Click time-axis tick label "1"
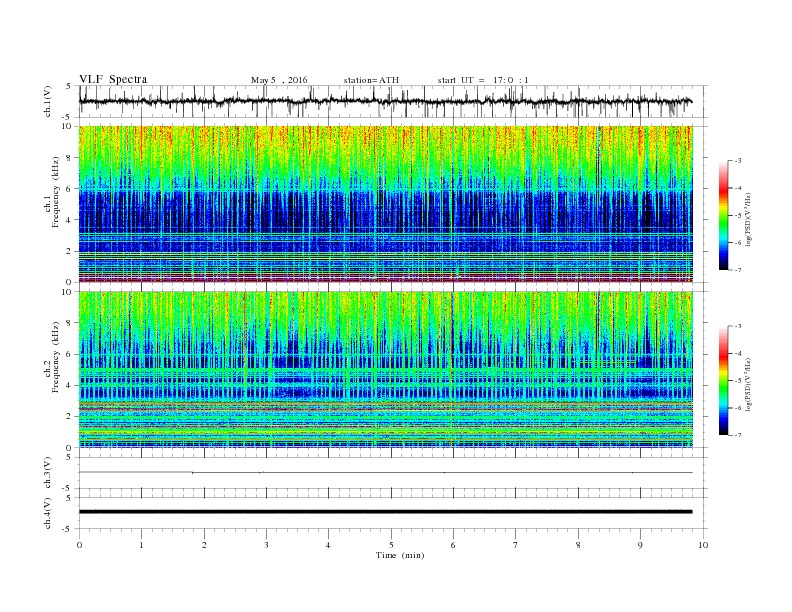 (141, 545)
